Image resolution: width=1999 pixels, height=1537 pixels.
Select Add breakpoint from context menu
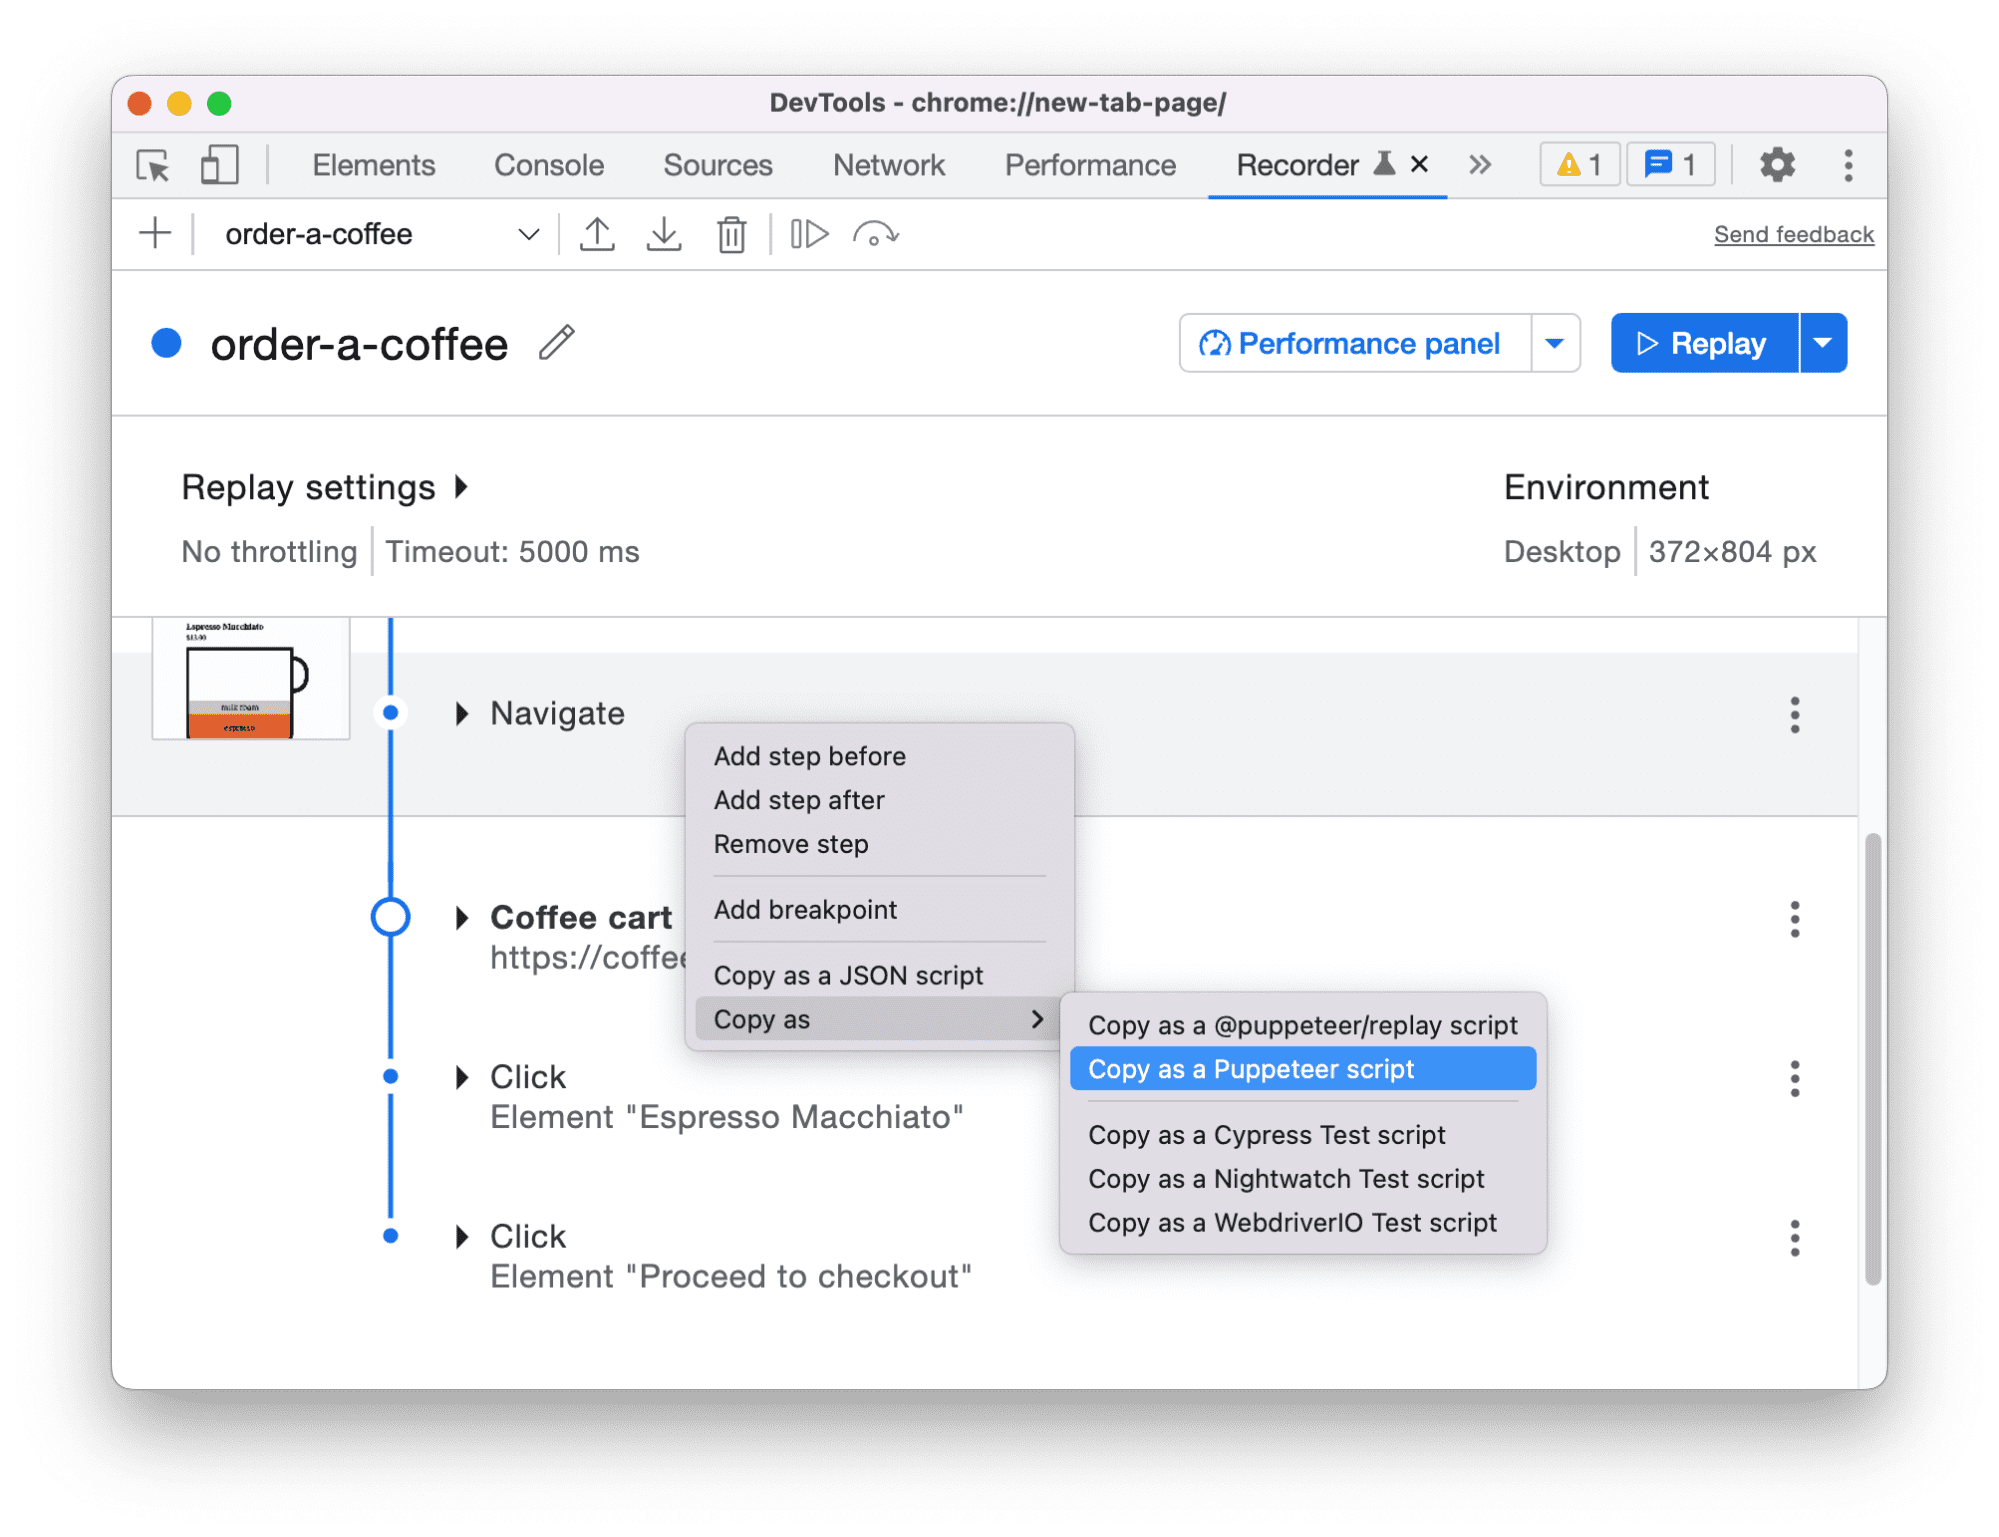coord(806,909)
